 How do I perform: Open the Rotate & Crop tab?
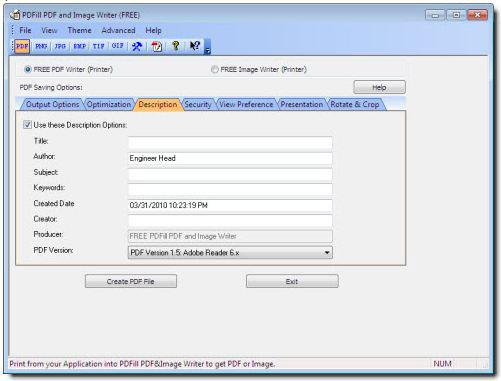tap(355, 104)
